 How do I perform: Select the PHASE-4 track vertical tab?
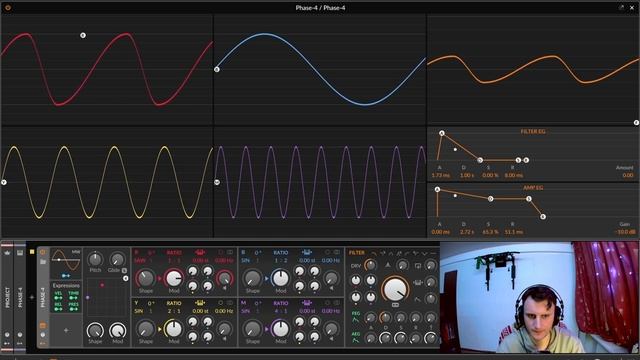[x=20, y=297]
